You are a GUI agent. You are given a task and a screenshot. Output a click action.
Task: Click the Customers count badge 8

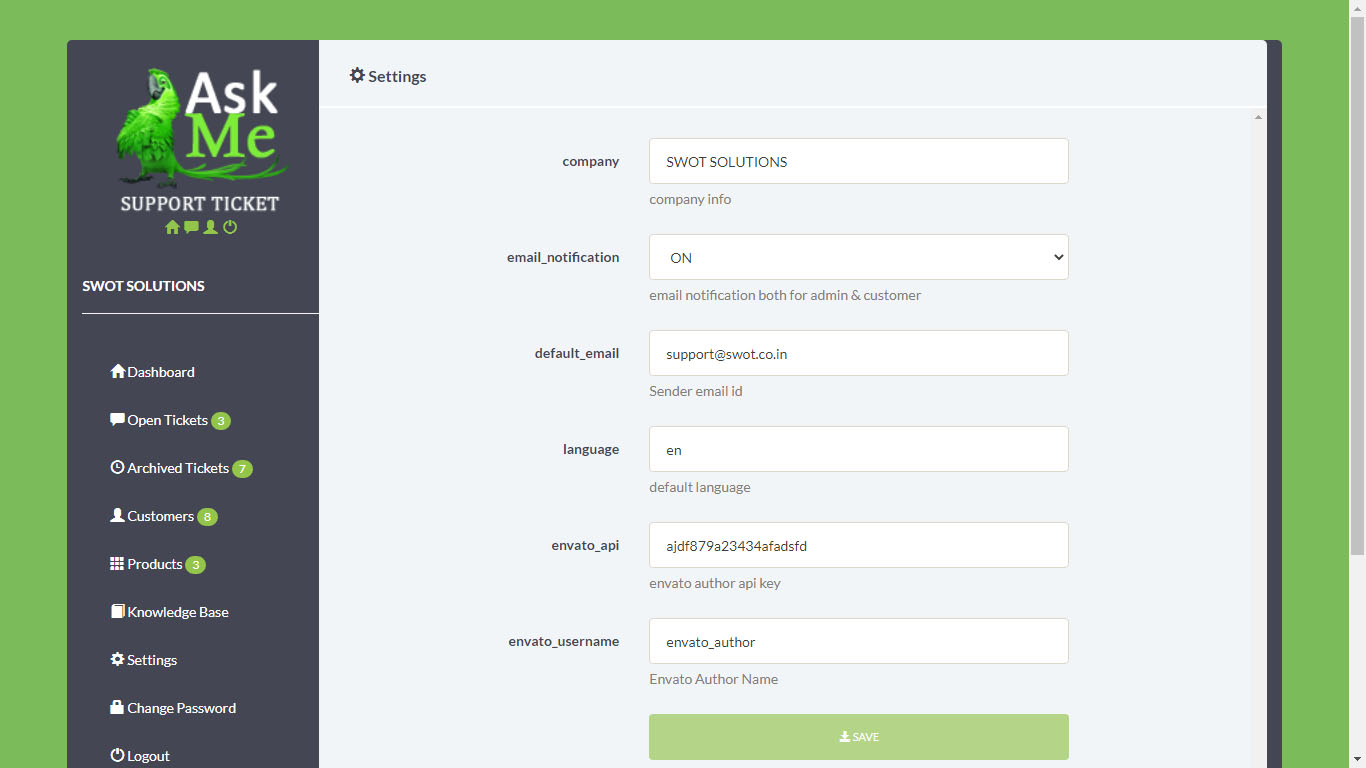click(207, 517)
